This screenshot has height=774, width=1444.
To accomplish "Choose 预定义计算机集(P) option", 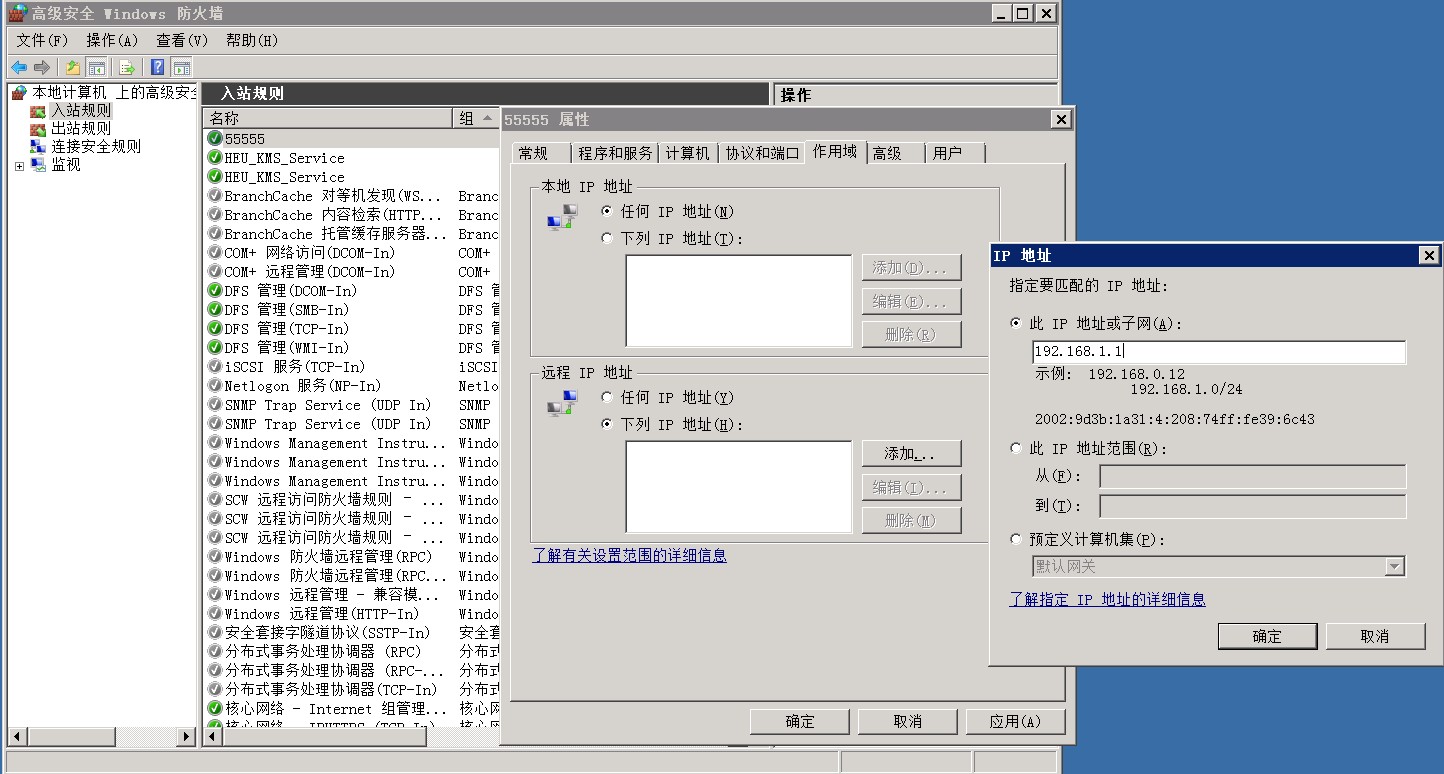I will (1017, 540).
